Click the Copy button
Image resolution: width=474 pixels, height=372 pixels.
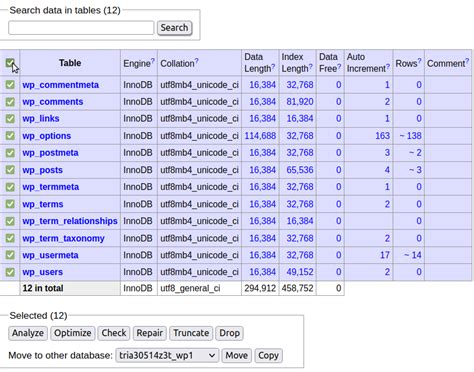[x=268, y=355]
